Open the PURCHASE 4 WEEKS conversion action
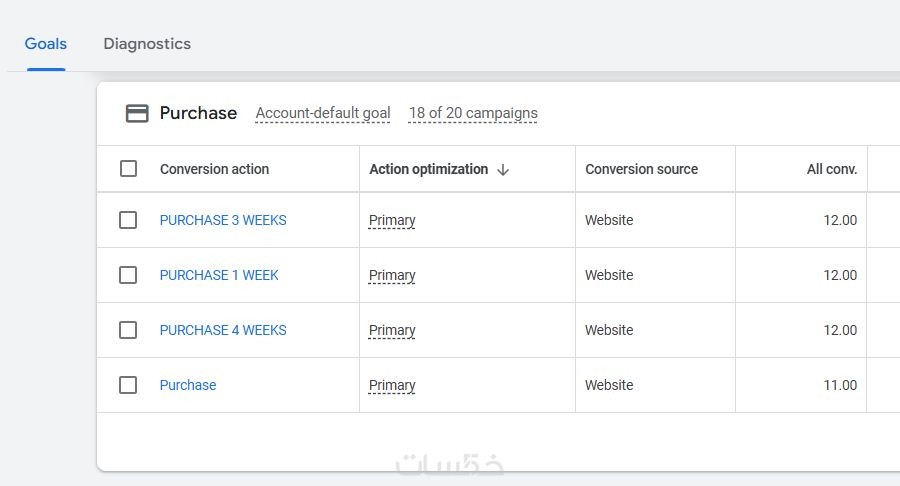The image size is (900, 486). point(223,330)
